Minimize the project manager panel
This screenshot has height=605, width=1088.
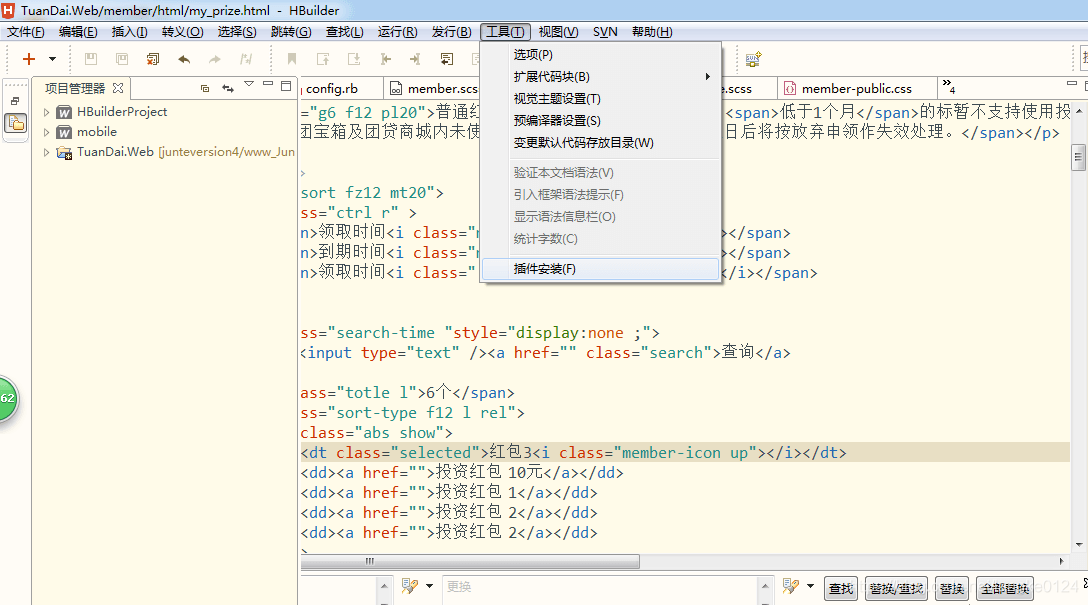pyautogui.click(x=268, y=84)
